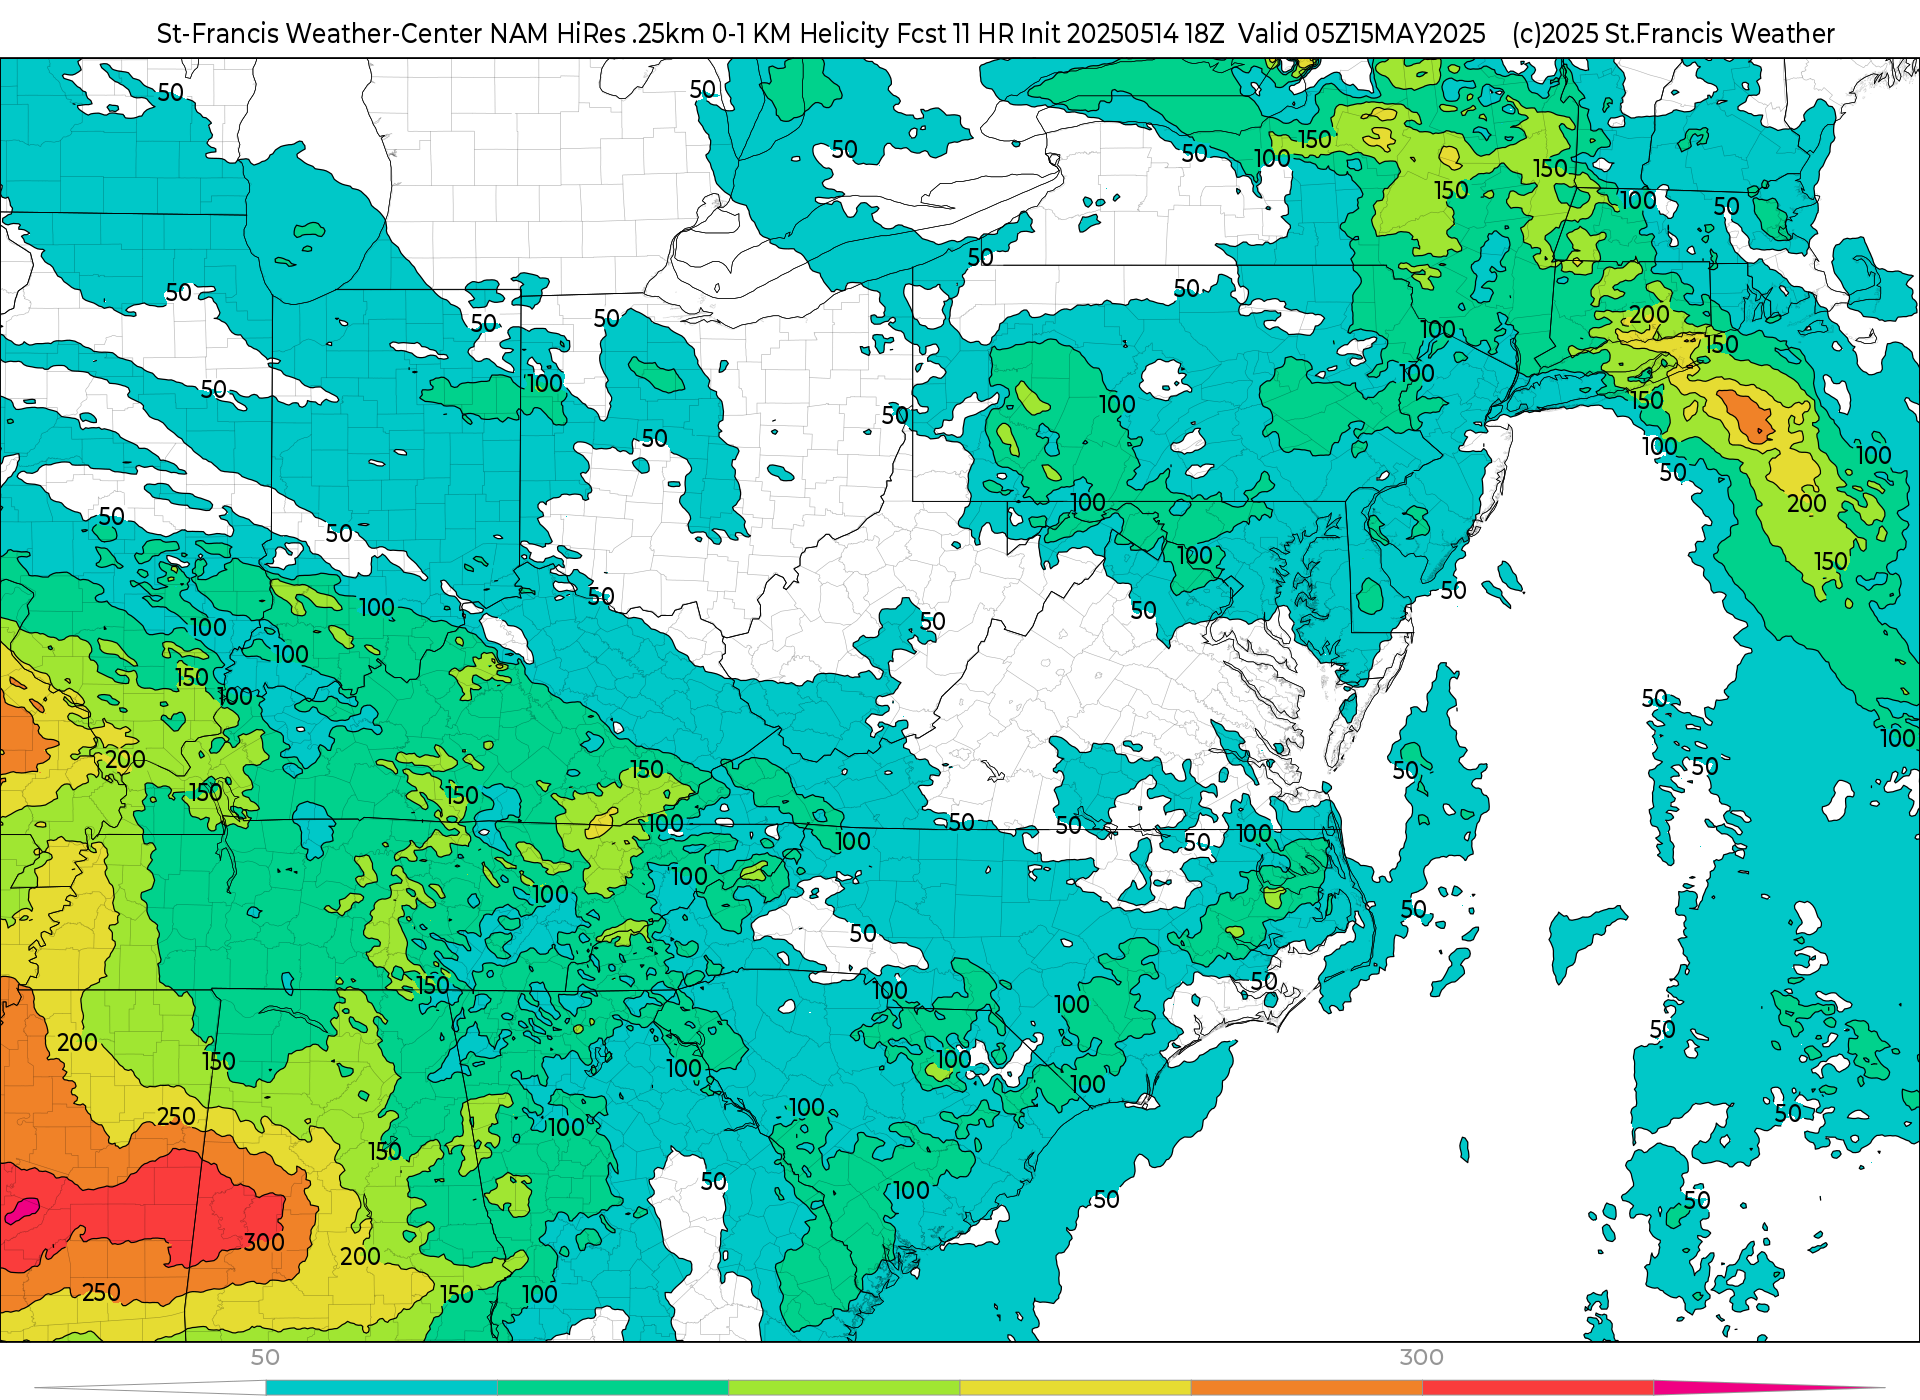Click the gray arrow end of the legend bar

pyautogui.click(x=150, y=1388)
